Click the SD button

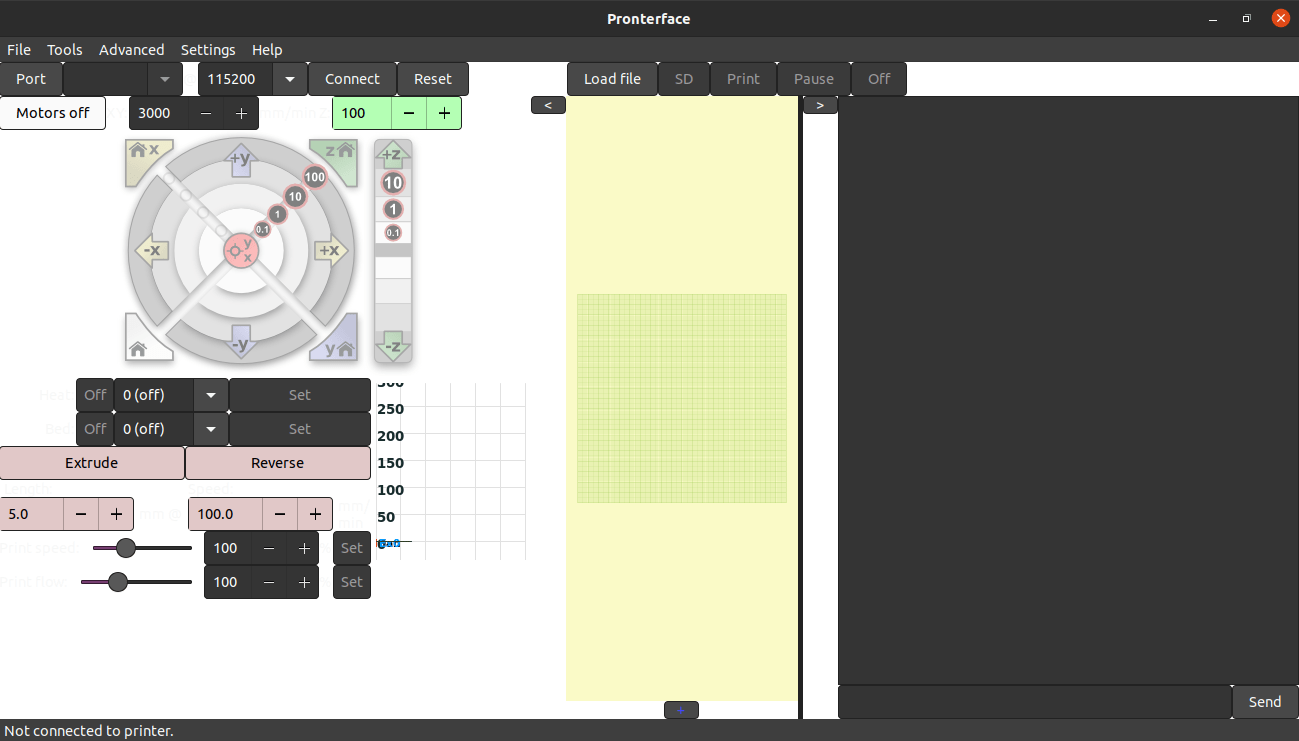pos(684,79)
